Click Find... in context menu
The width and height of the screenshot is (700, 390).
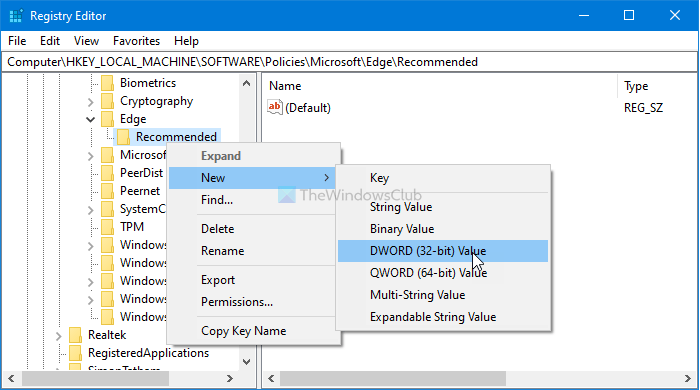point(253,200)
